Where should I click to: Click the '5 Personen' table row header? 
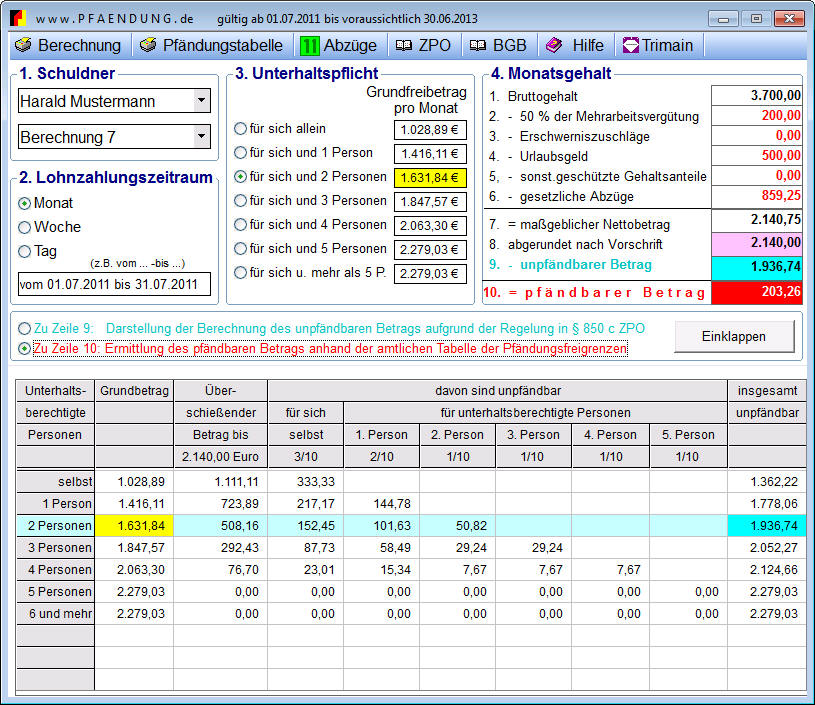point(55,592)
